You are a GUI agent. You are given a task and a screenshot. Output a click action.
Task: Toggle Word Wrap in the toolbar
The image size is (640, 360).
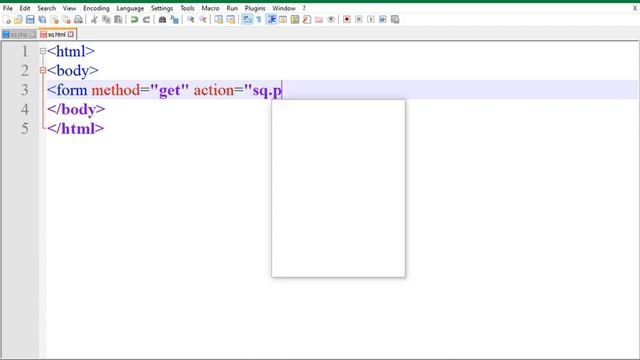point(247,20)
